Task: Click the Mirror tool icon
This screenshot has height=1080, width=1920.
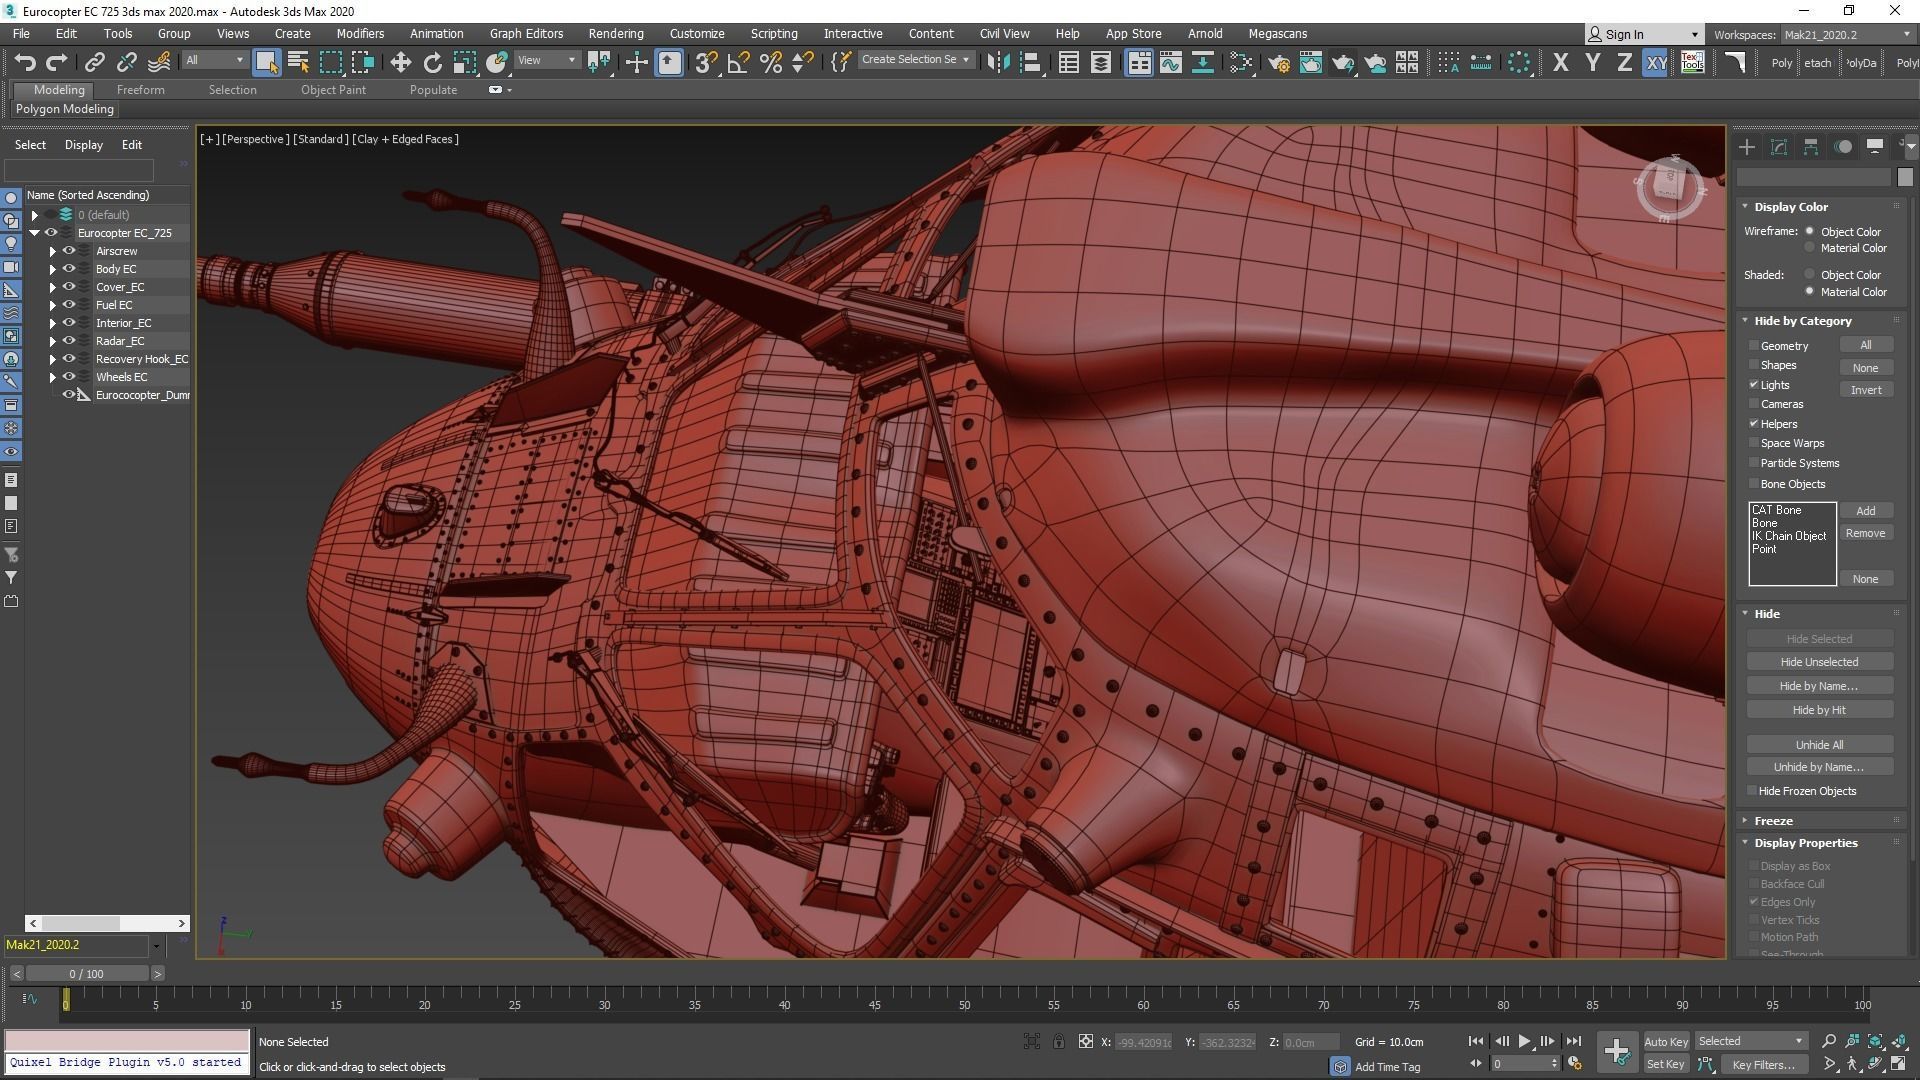Action: click(x=997, y=62)
